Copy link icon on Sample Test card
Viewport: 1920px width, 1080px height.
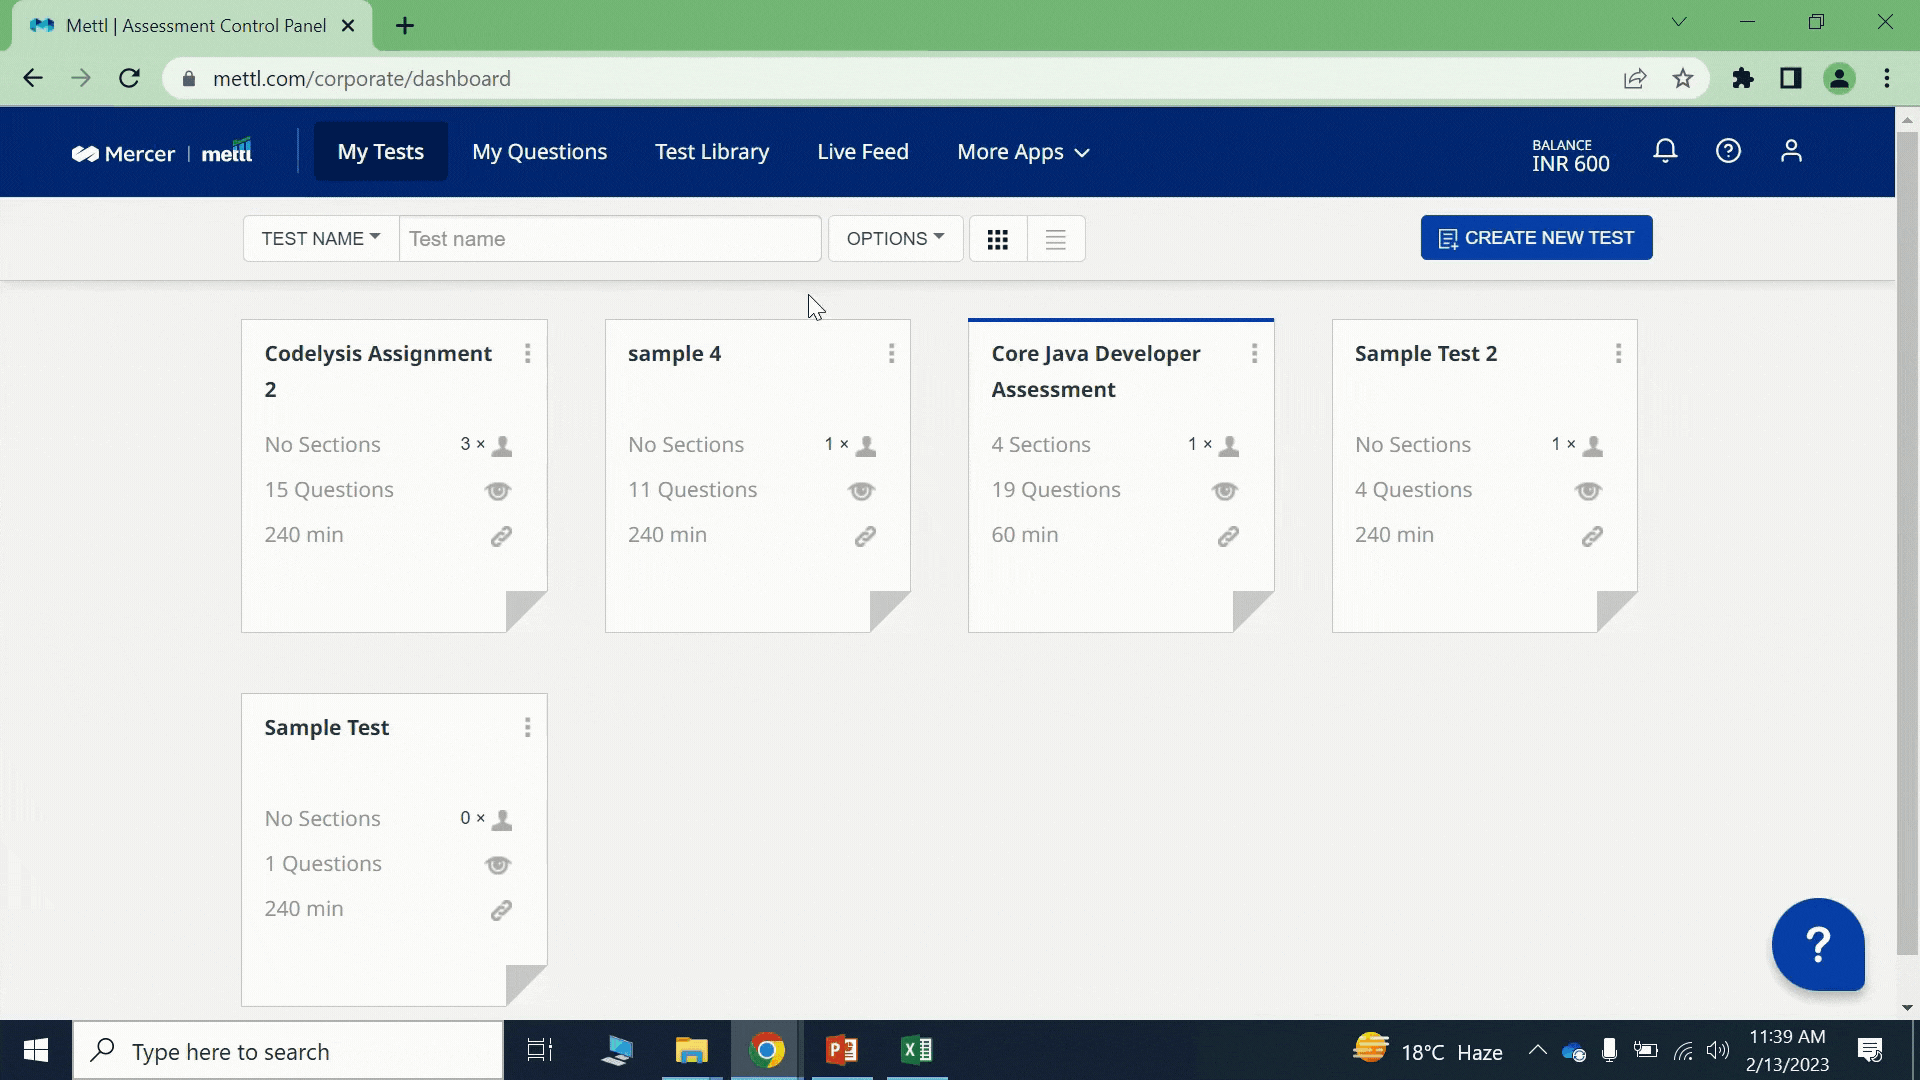(501, 910)
